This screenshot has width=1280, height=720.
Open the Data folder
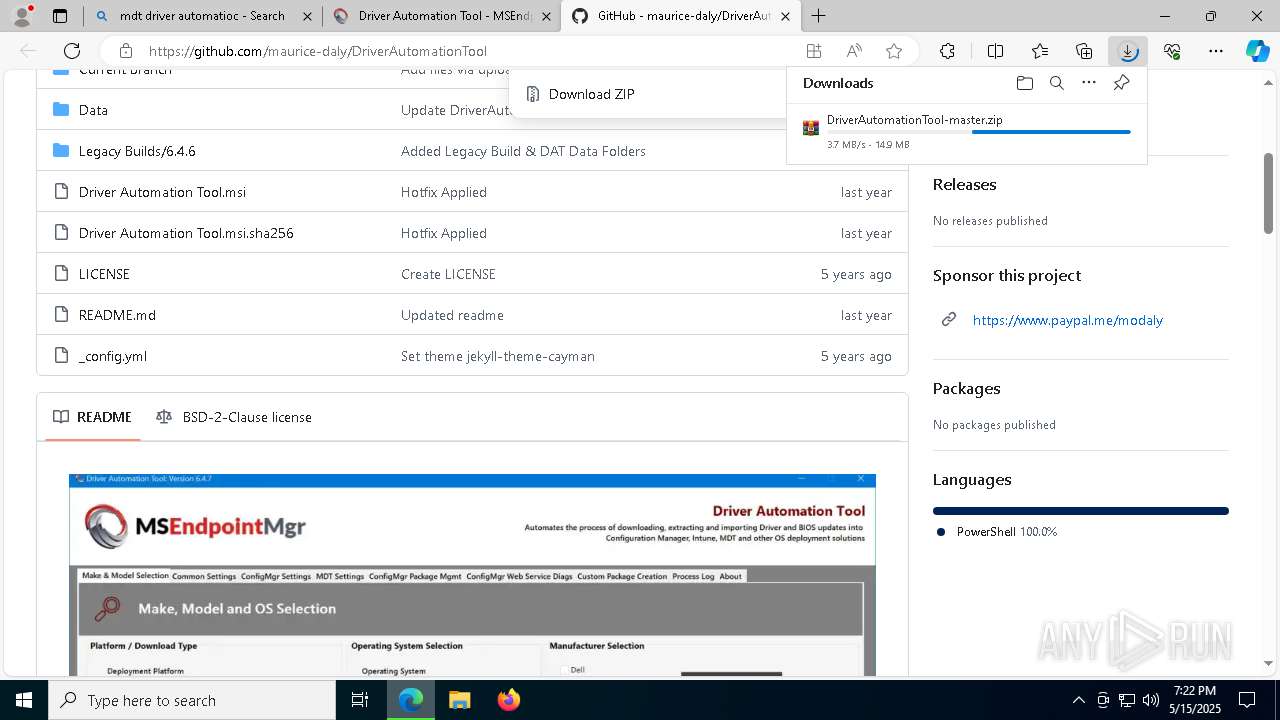(x=93, y=110)
